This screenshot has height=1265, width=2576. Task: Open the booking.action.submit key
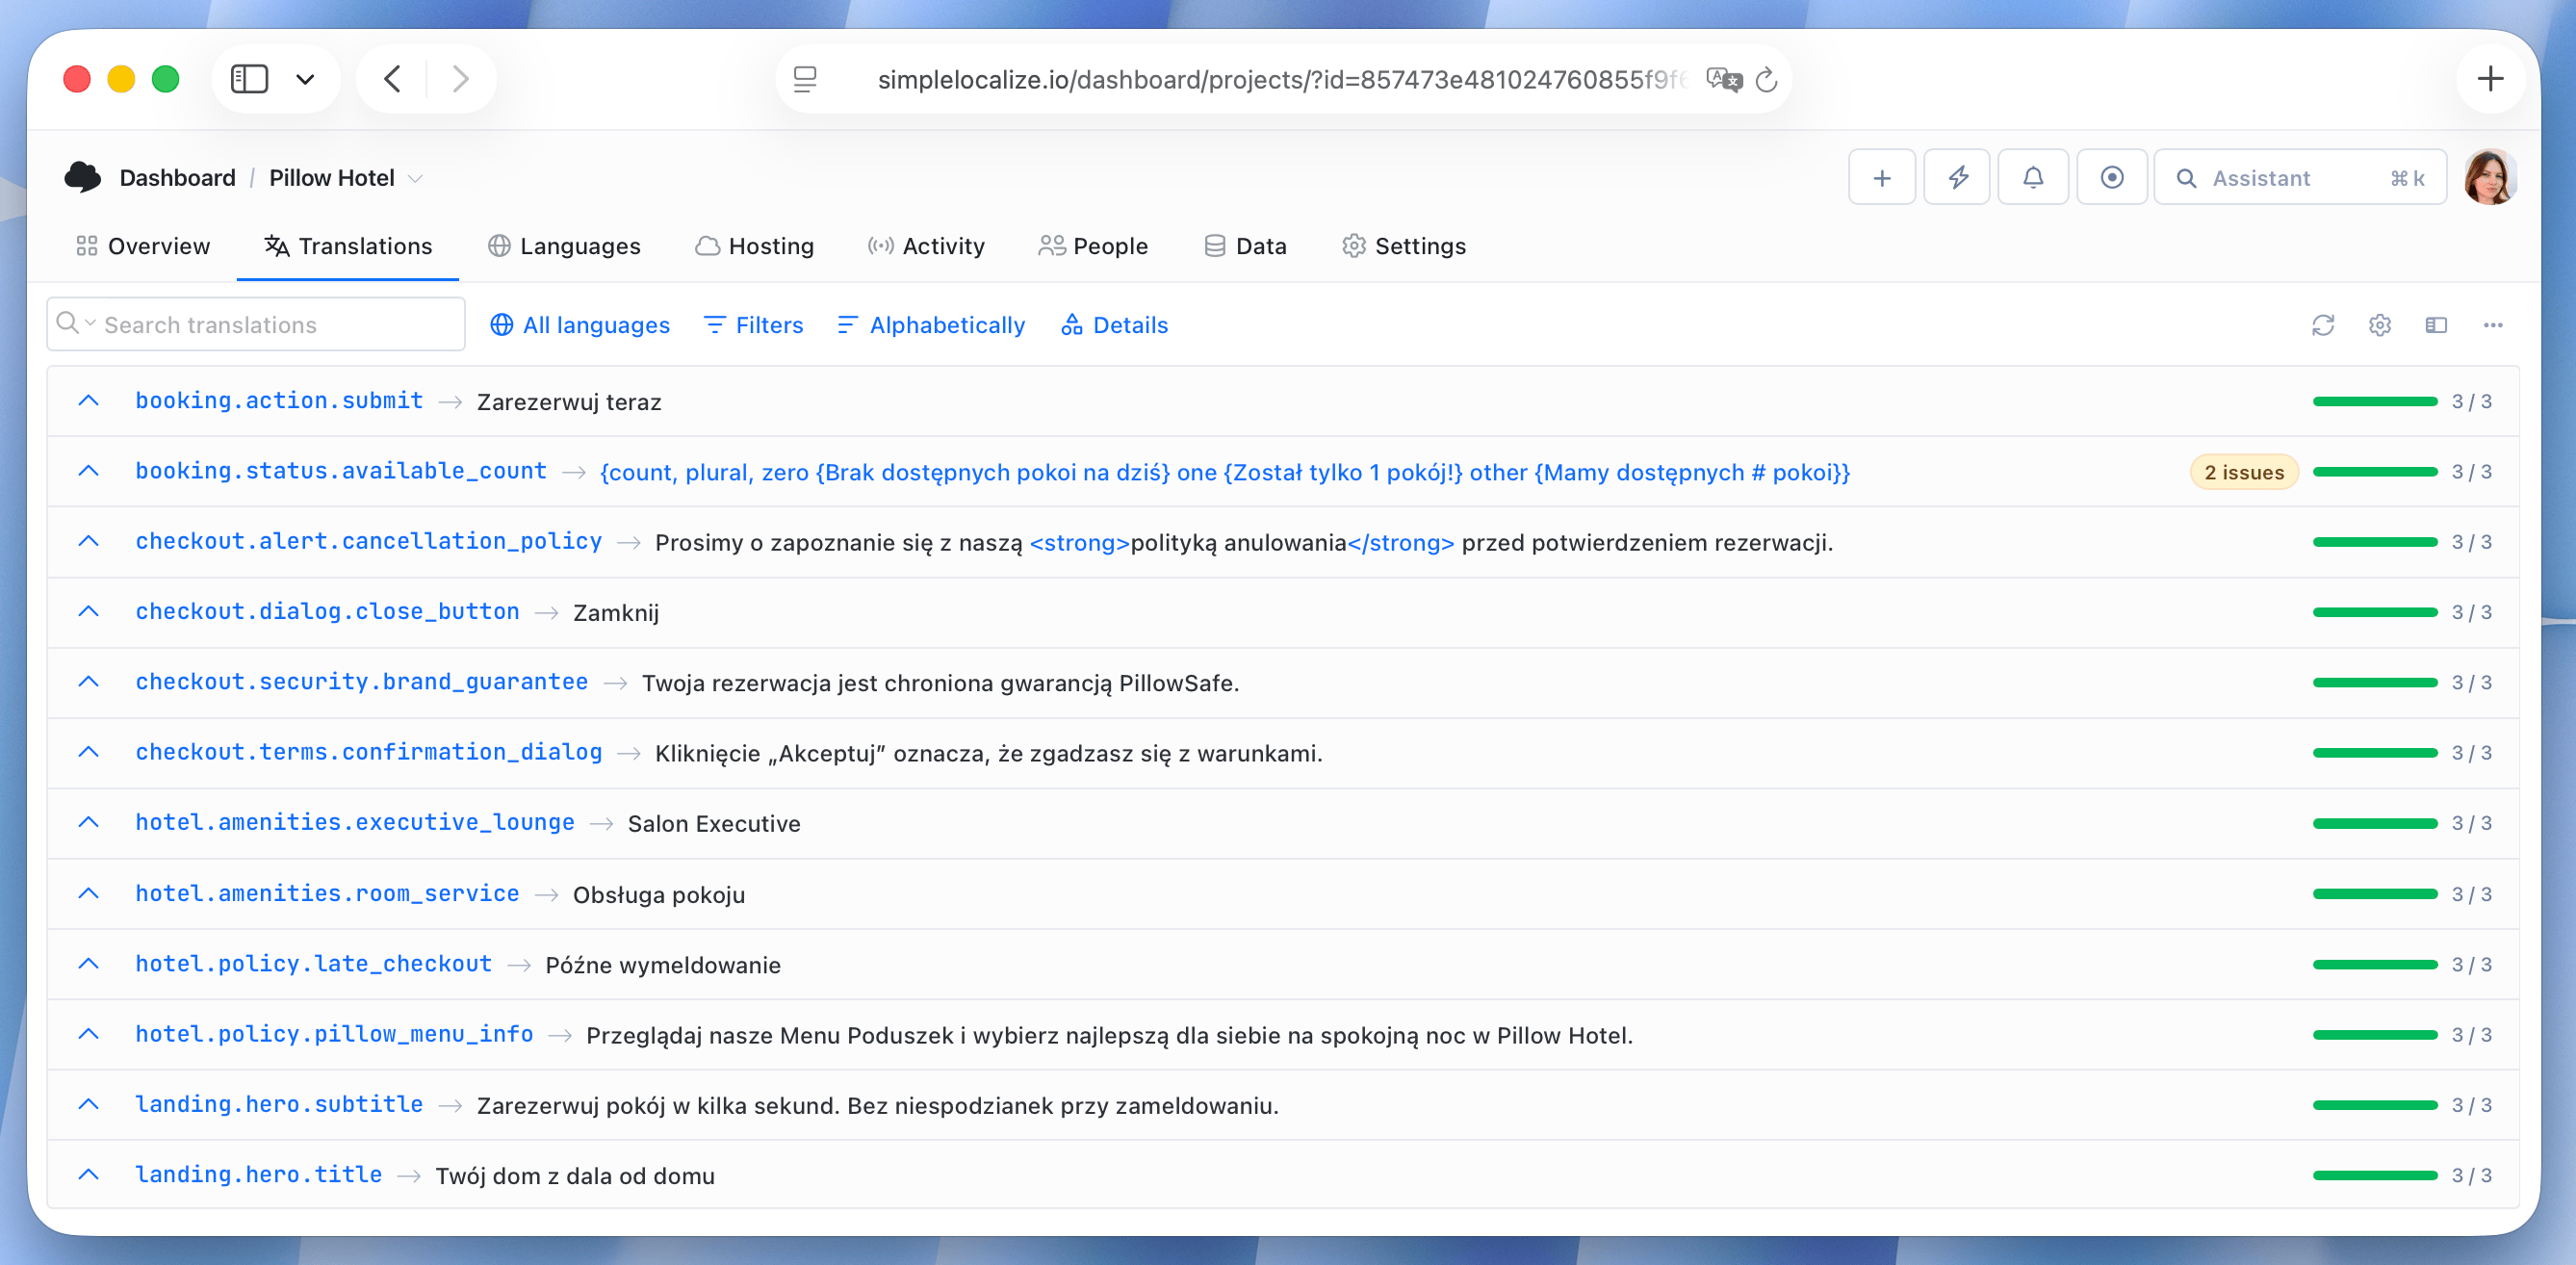tap(279, 401)
